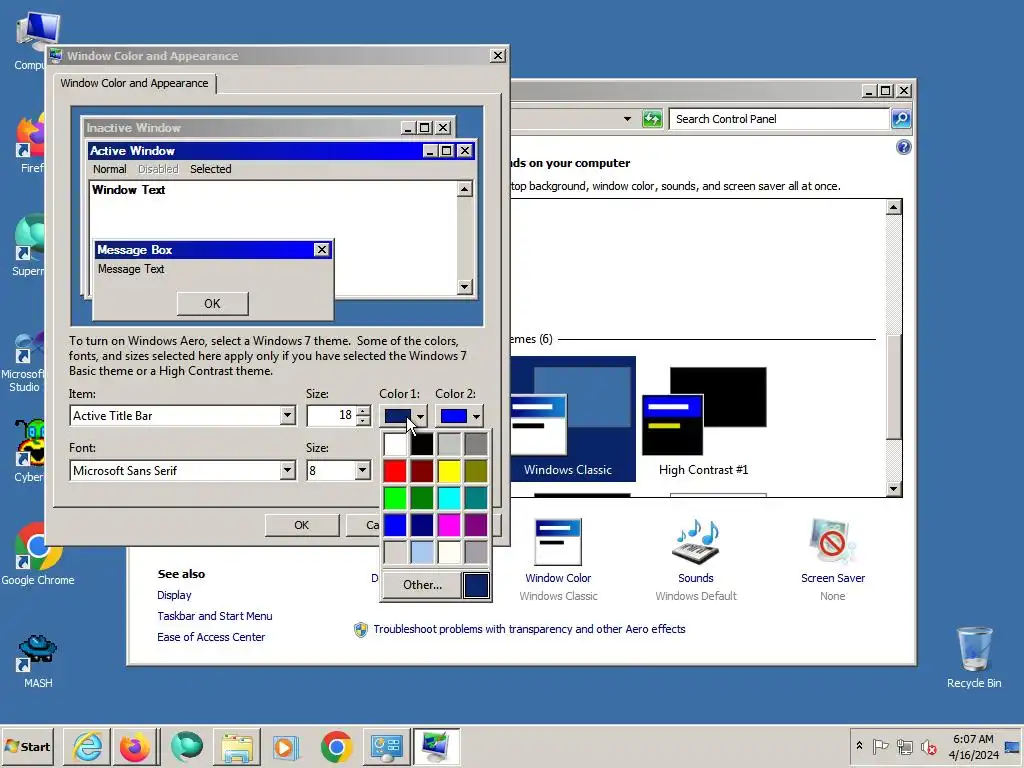Viewport: 1024px width, 768px height.
Task: Select the Windows Classic theme thumbnail
Action: (x=573, y=418)
